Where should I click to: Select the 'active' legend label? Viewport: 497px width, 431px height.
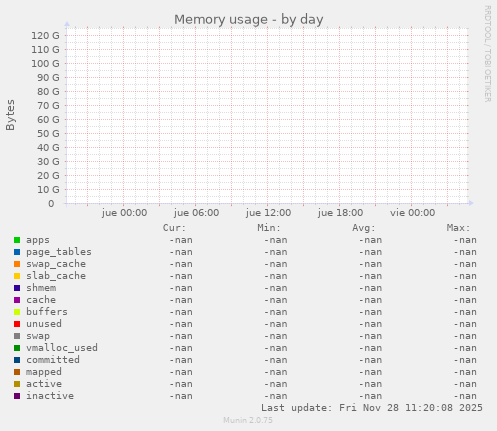click(44, 384)
